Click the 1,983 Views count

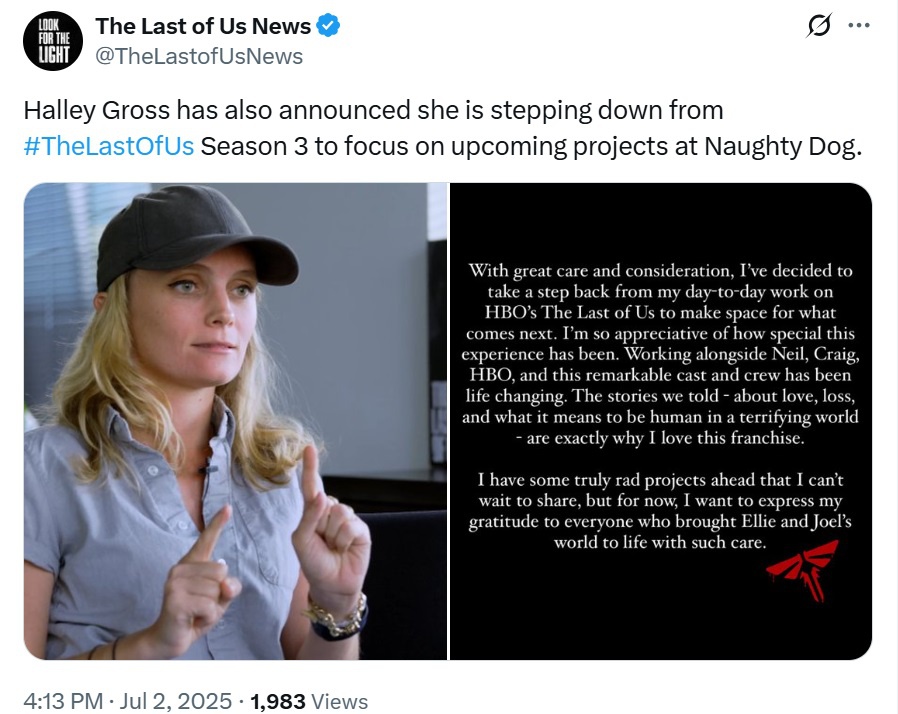click(x=309, y=701)
